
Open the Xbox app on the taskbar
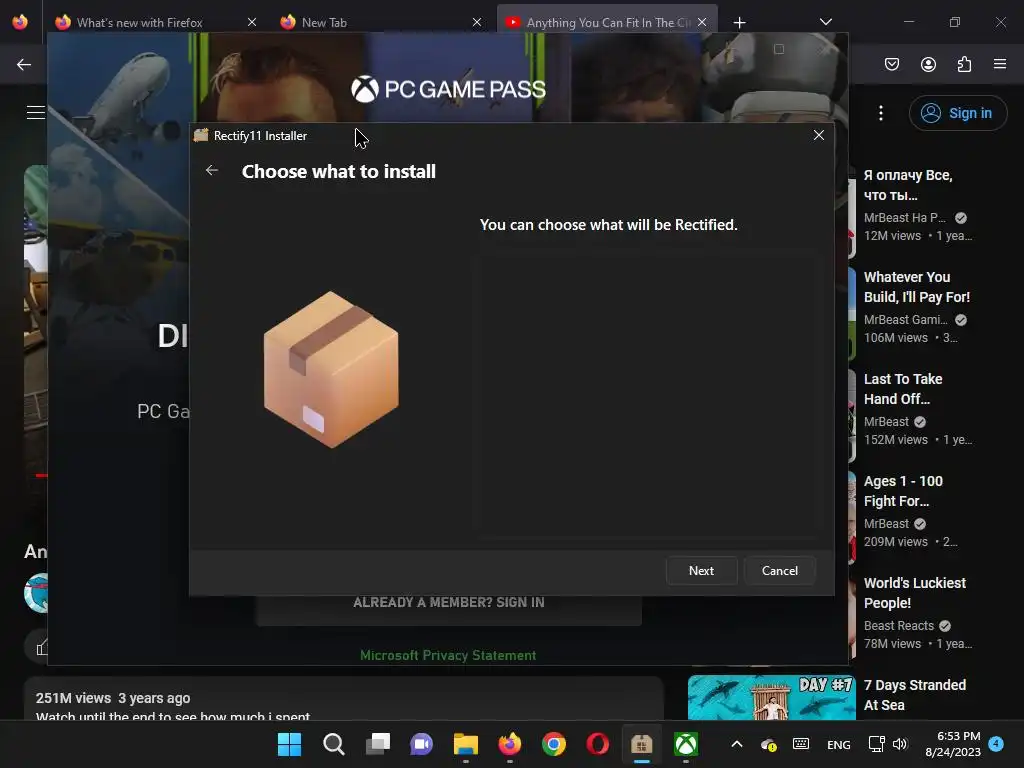(x=686, y=744)
